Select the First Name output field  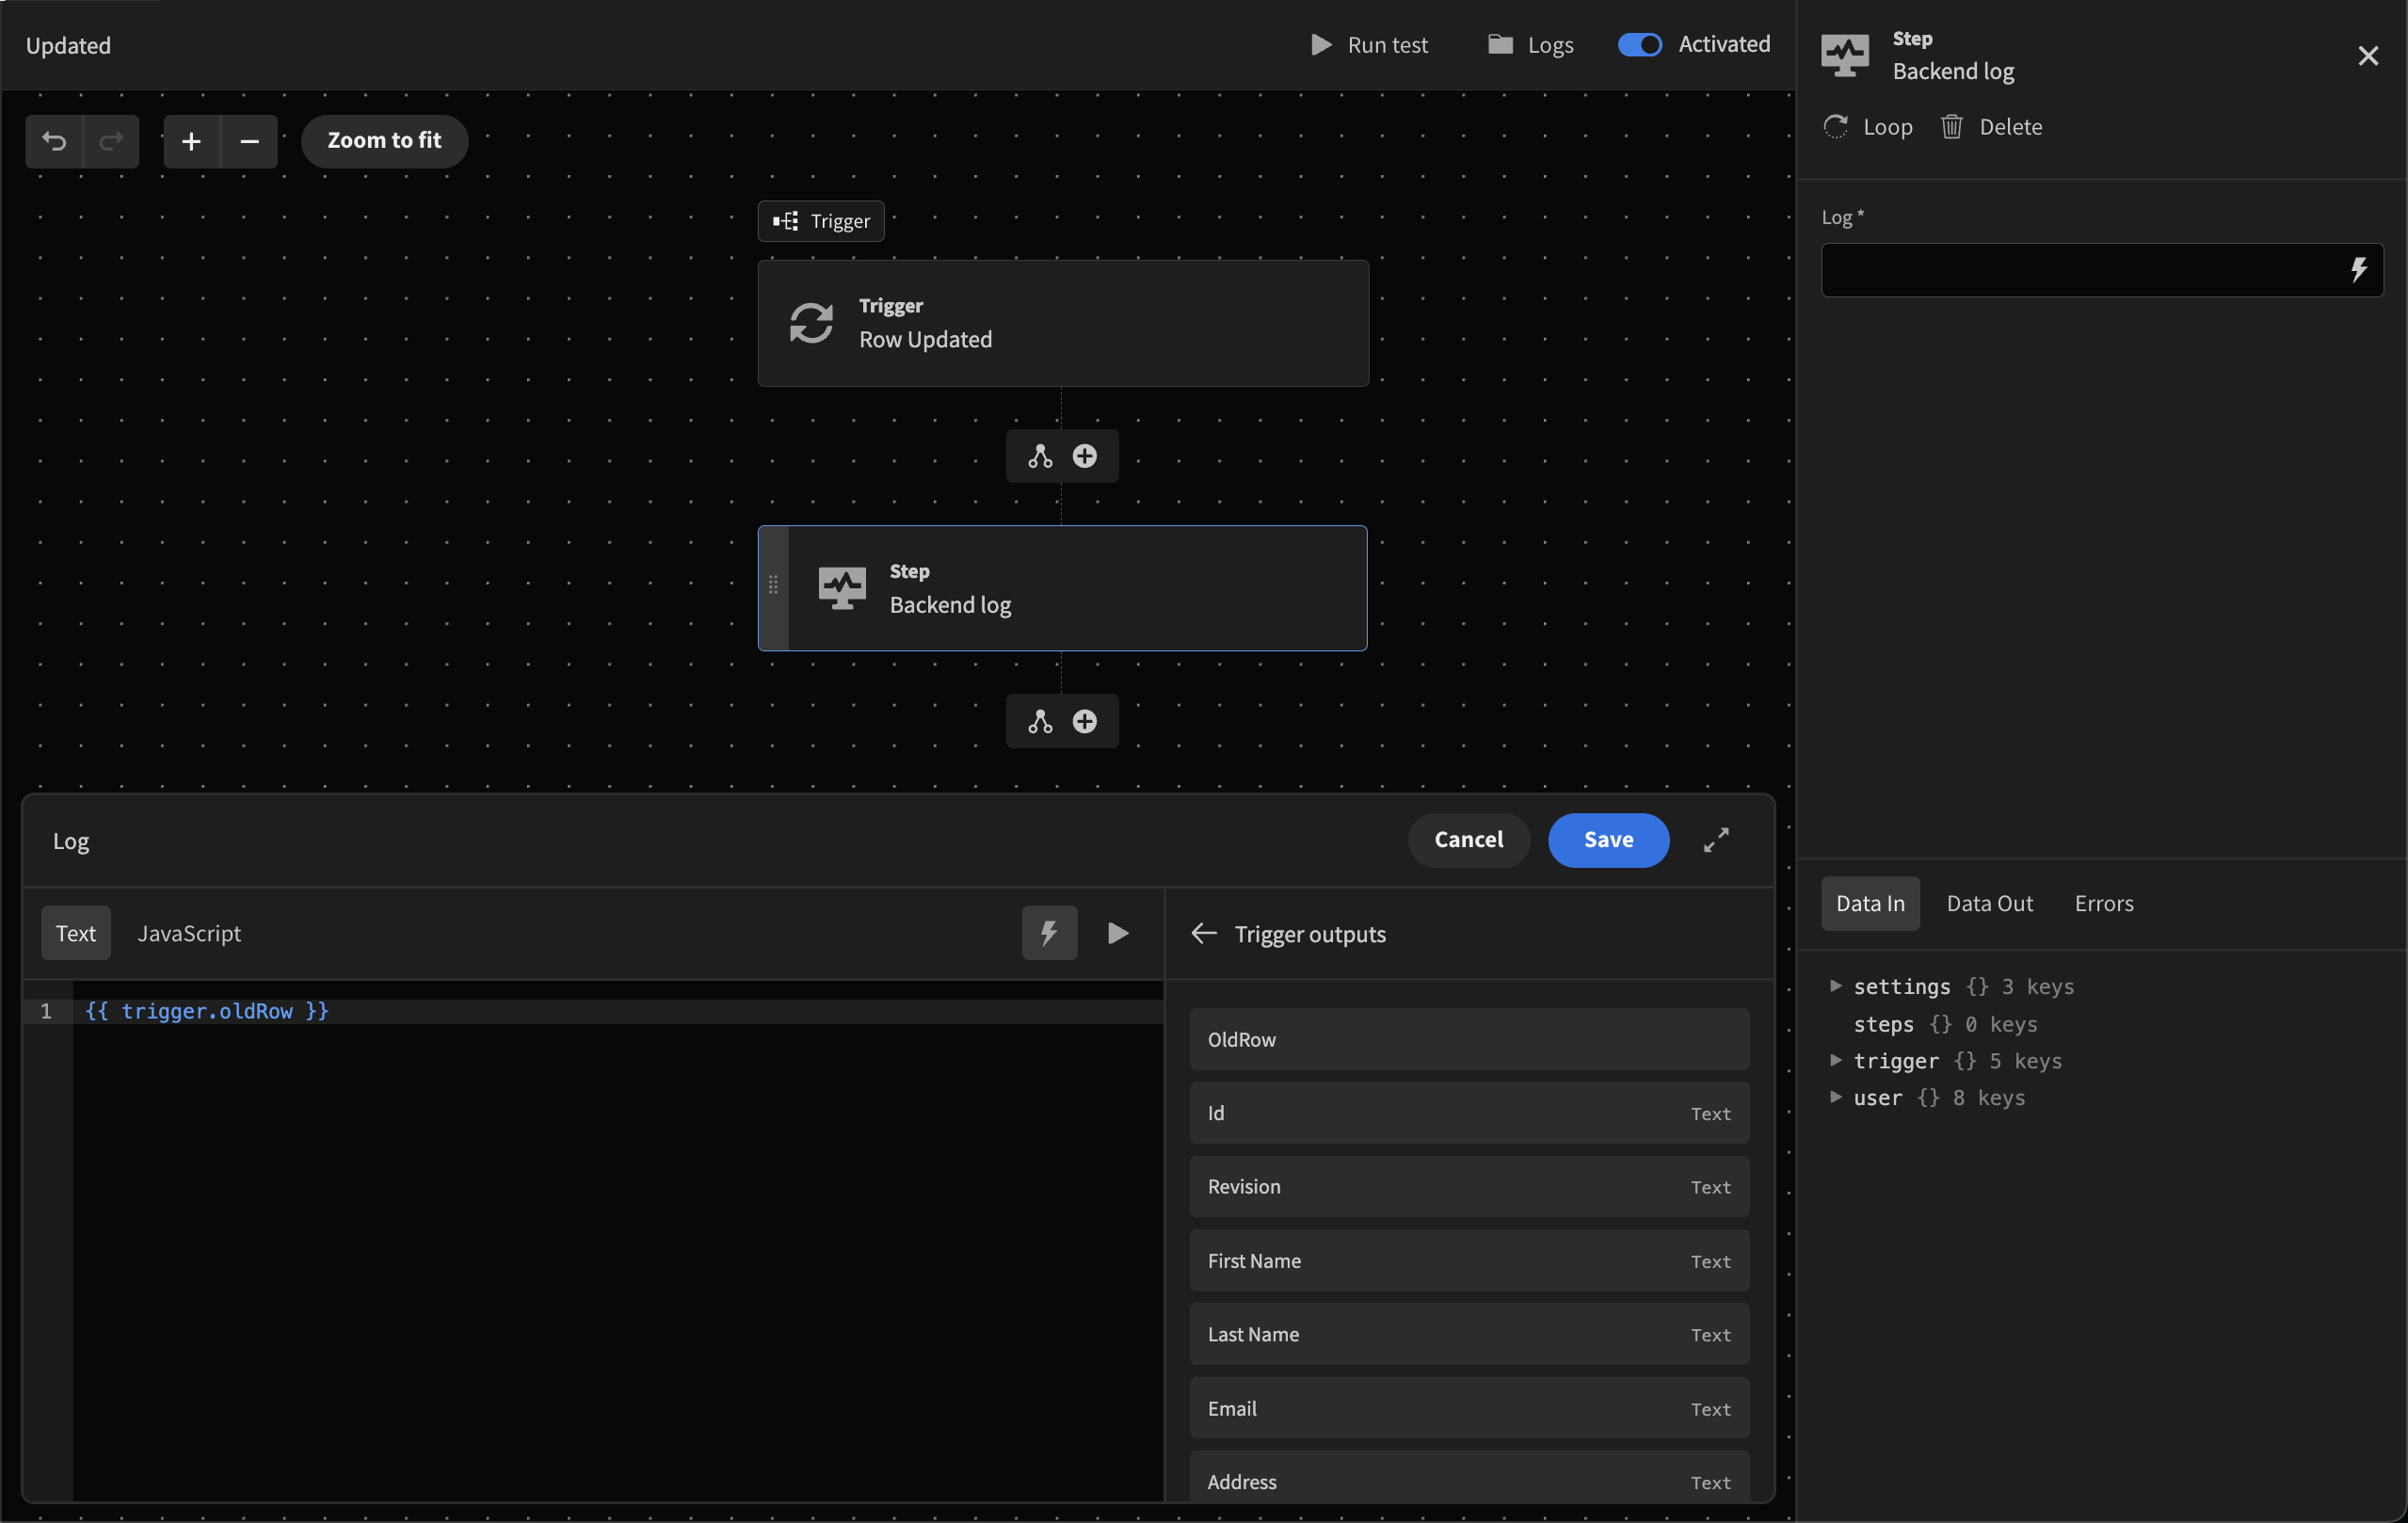click(1468, 1260)
